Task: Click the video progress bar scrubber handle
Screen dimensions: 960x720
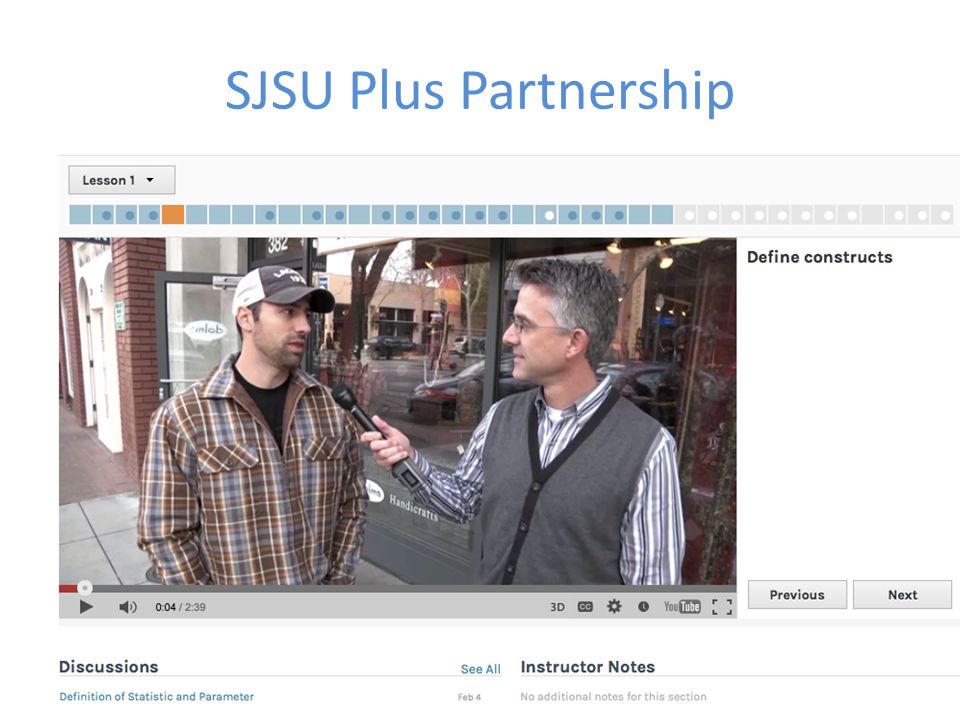Action: pyautogui.click(x=85, y=588)
